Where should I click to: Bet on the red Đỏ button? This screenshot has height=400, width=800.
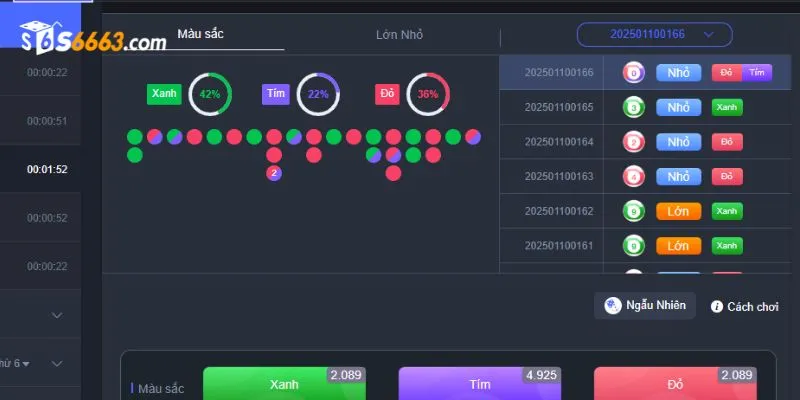click(675, 384)
